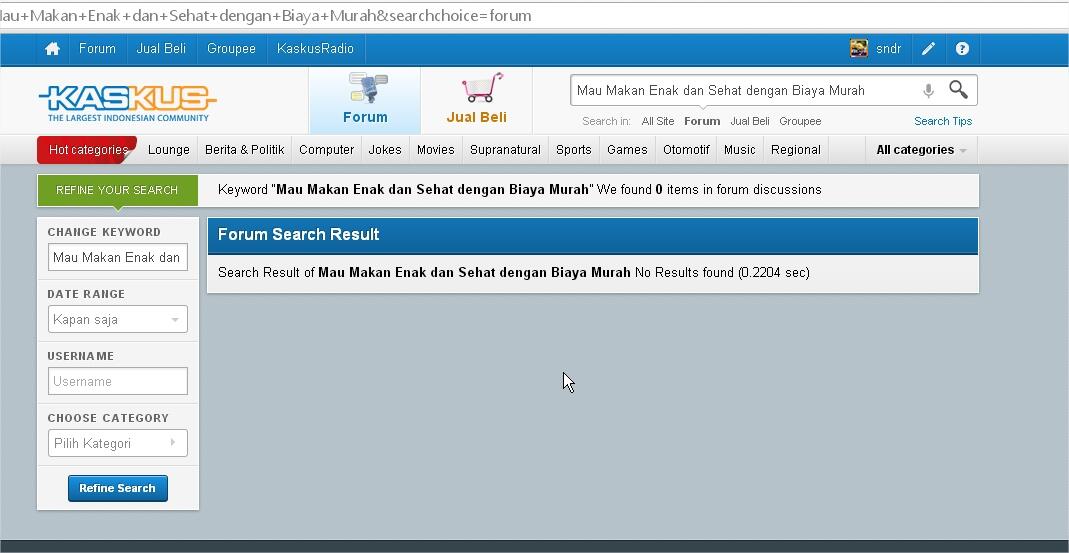The width and height of the screenshot is (1069, 553).
Task: Click the Refine Search button
Action: pos(117,488)
